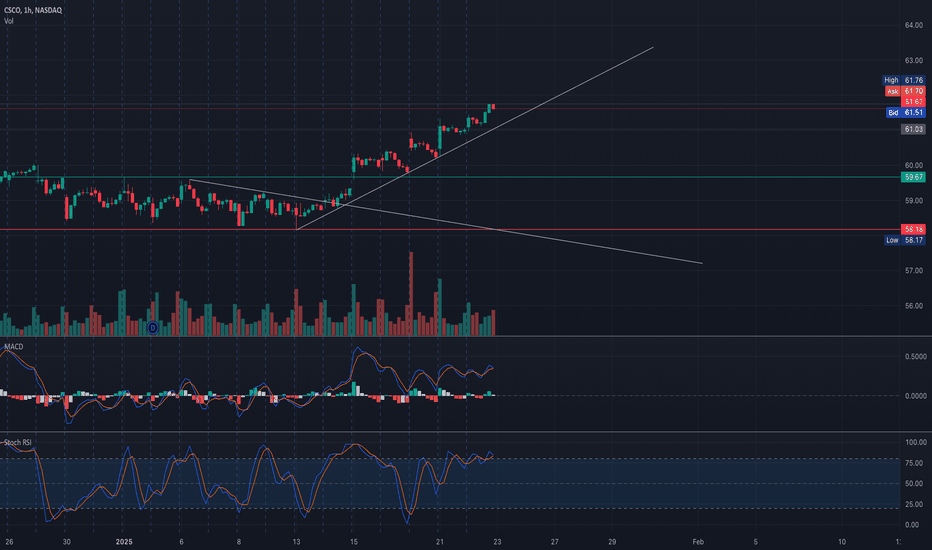The width and height of the screenshot is (932, 550).
Task: Click the red 58.16 price line label
Action: tap(913, 229)
